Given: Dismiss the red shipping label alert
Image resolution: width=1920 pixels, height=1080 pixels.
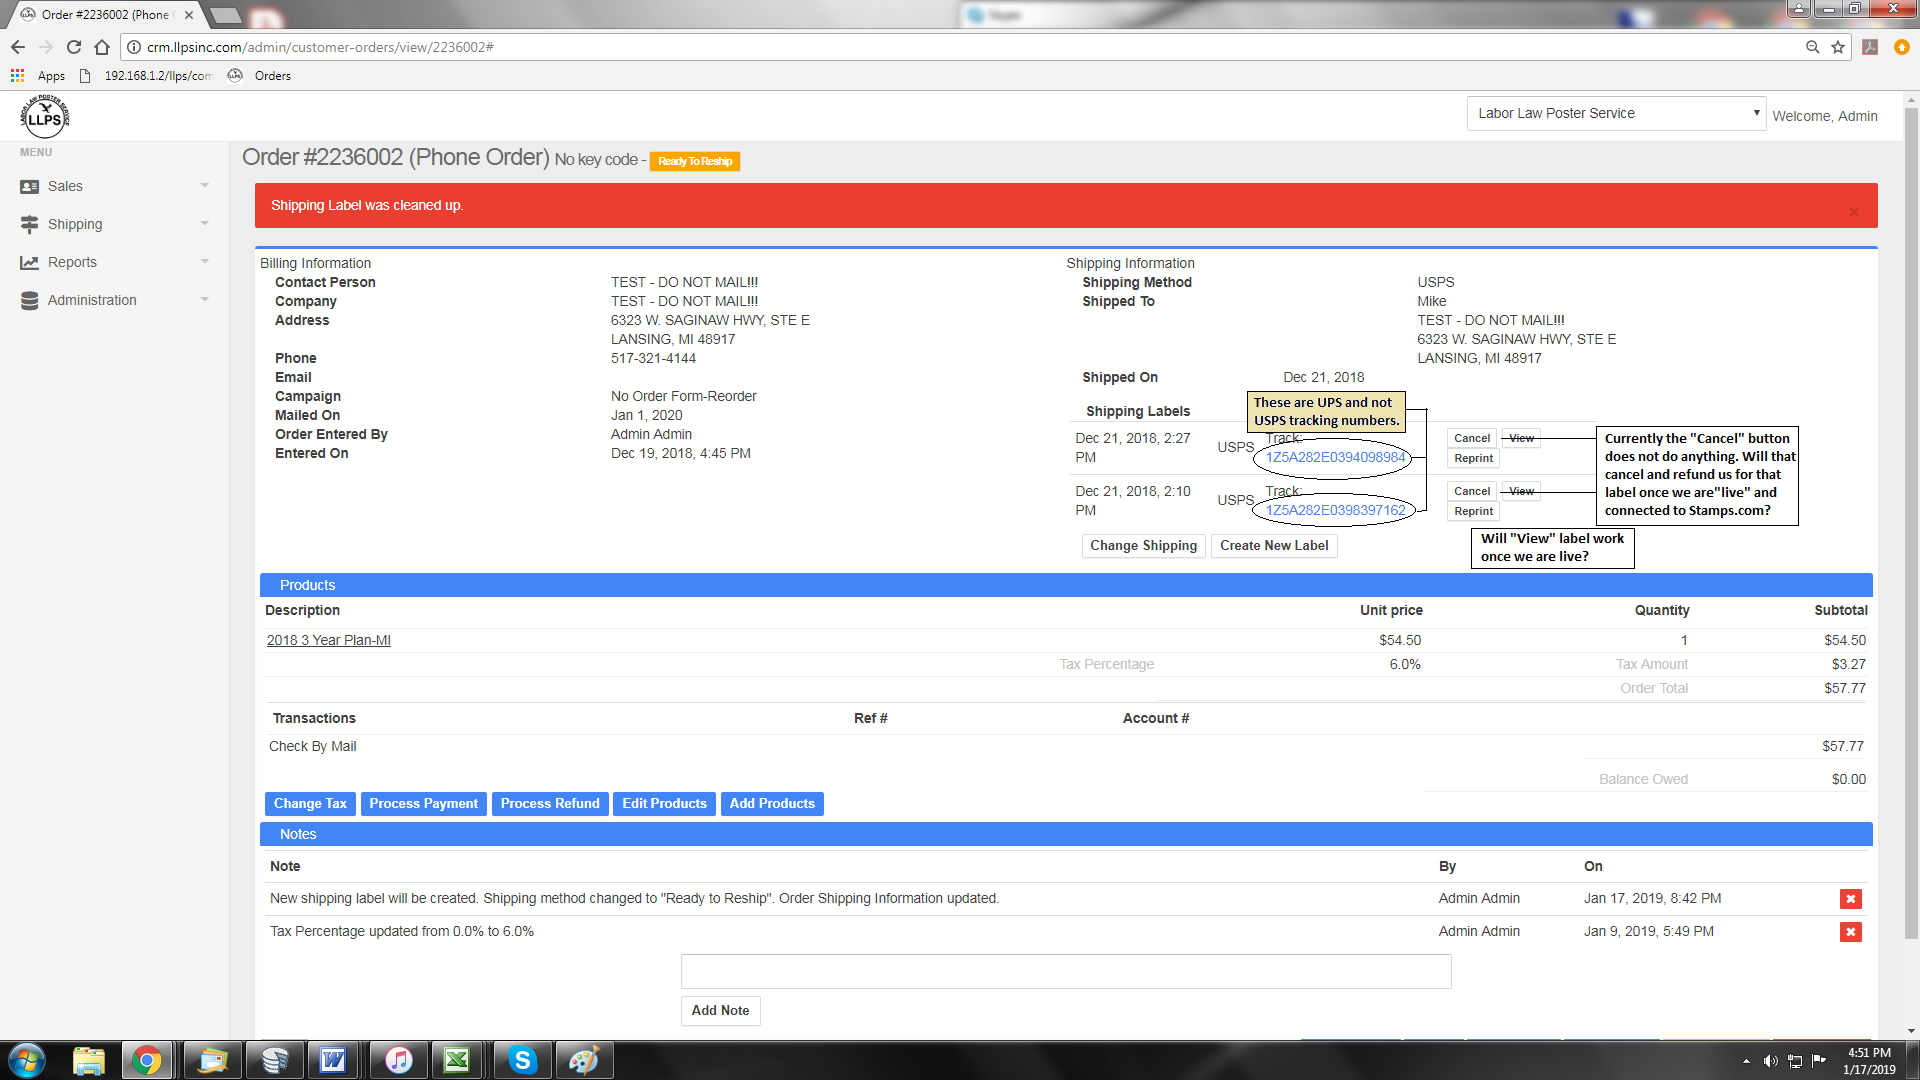Looking at the screenshot, I should pos(1854,212).
